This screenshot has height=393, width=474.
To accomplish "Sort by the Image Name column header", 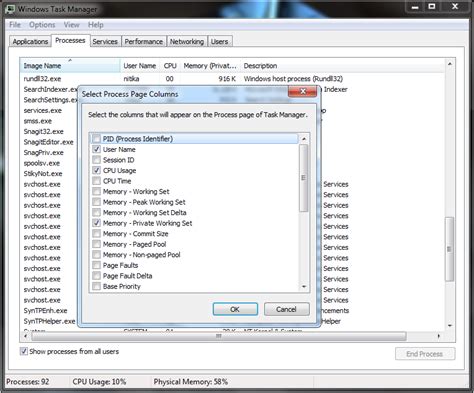I will [70, 66].
